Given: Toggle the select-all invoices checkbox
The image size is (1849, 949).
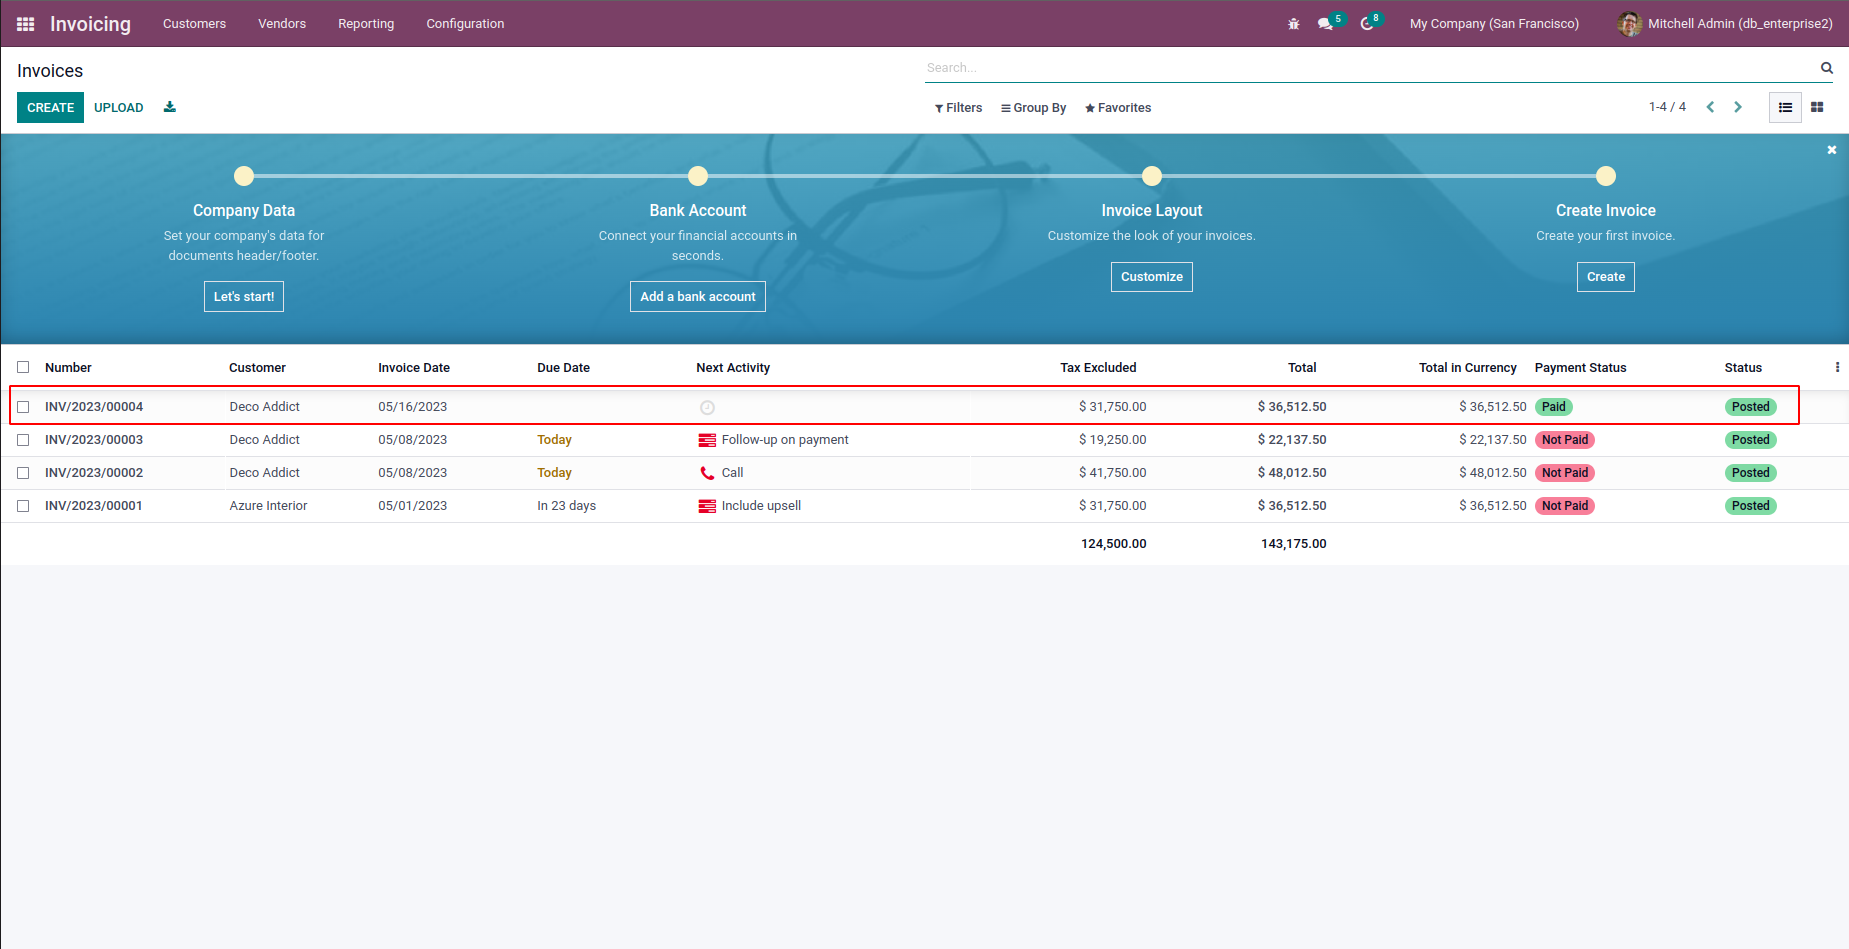Looking at the screenshot, I should [x=23, y=367].
